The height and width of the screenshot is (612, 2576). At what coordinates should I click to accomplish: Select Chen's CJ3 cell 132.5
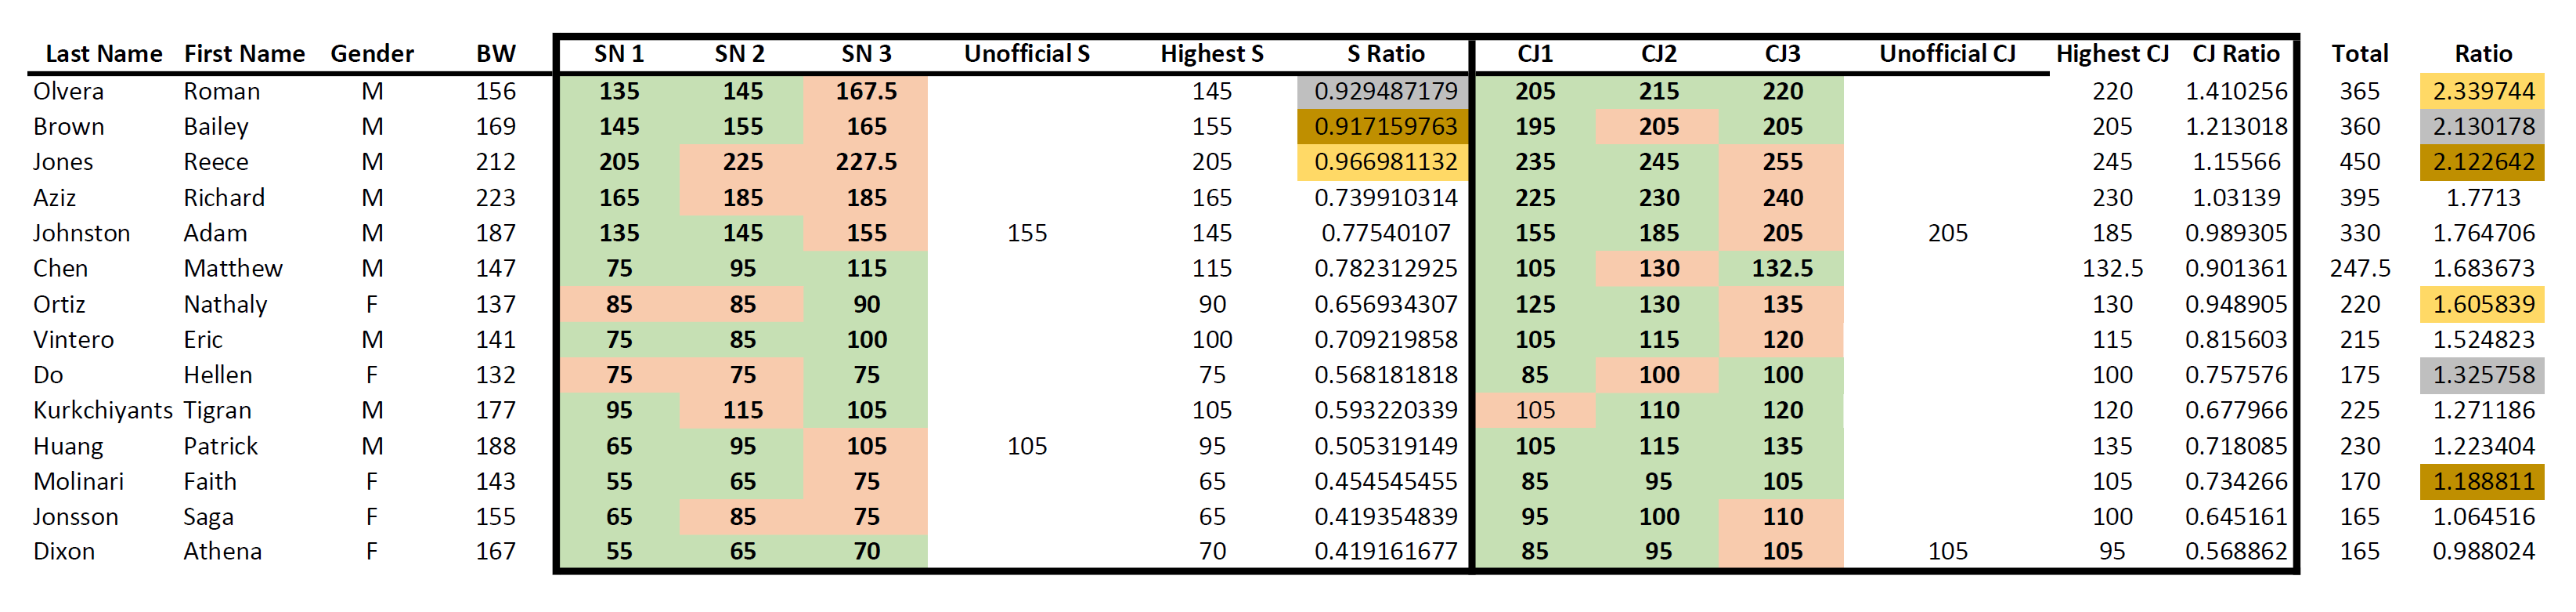tap(1782, 269)
